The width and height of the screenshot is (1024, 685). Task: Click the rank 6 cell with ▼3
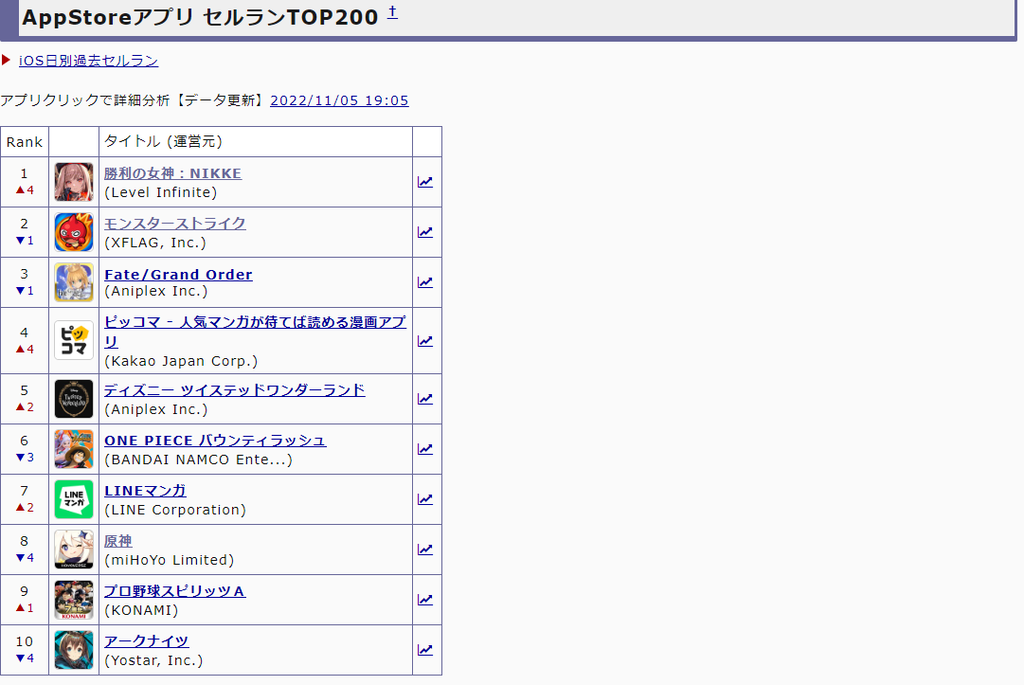pyautogui.click(x=24, y=449)
